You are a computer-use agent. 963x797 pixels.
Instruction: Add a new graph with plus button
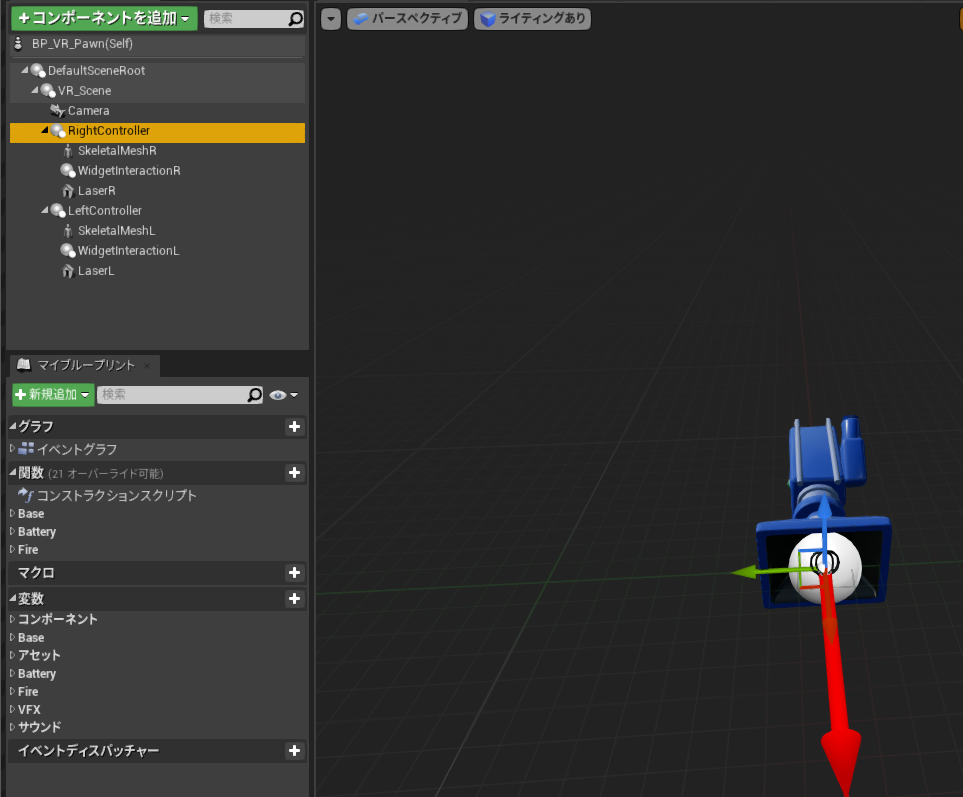(x=295, y=427)
